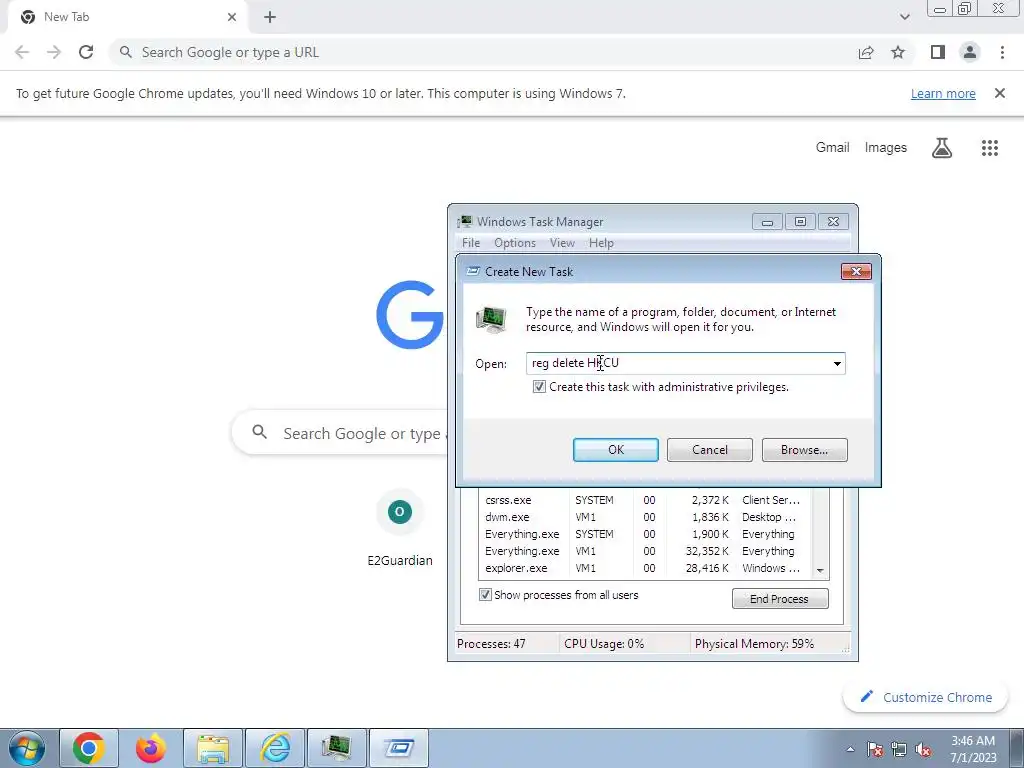Screen dimensions: 1024x768
Task: Launch Firefox from the taskbar
Action: [151, 748]
